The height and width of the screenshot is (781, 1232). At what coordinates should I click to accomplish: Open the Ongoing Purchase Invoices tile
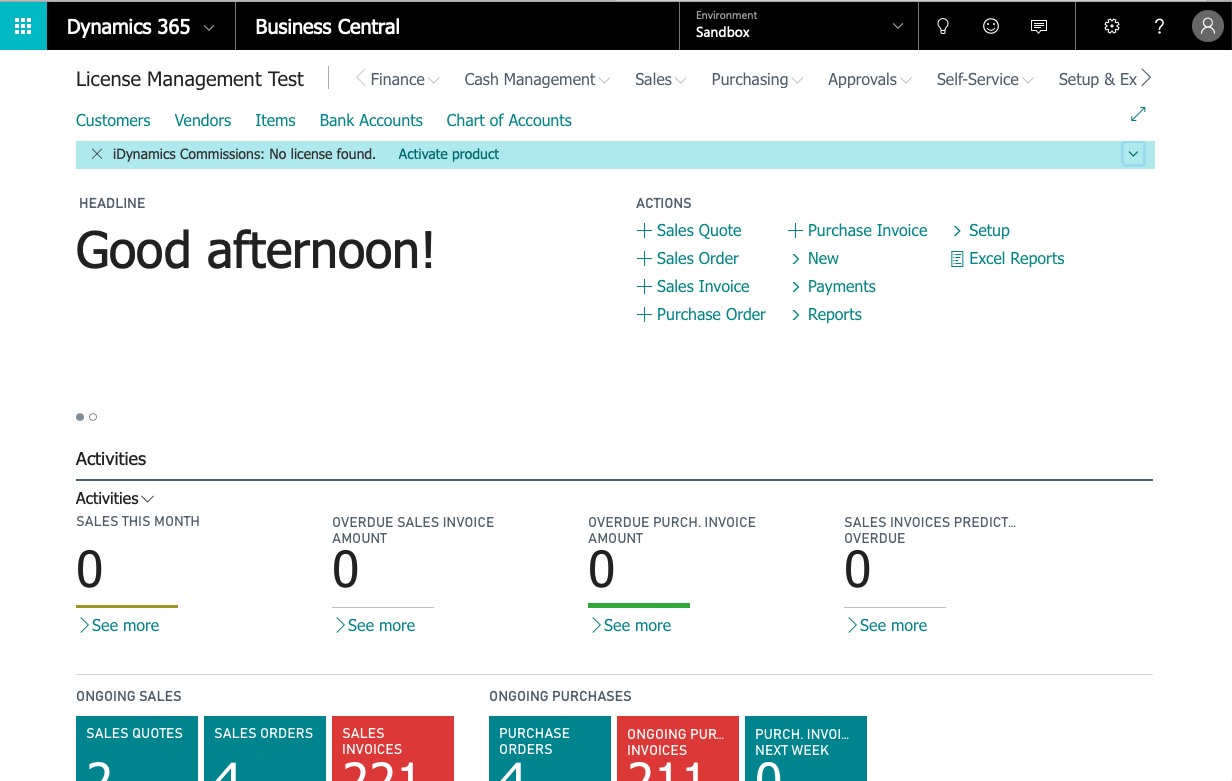(x=678, y=748)
